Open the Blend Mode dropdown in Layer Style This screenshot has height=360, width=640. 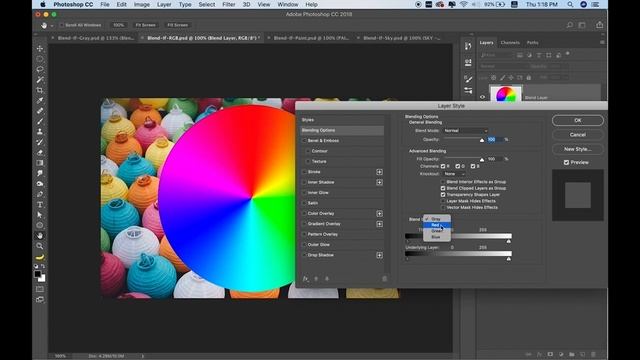click(x=465, y=131)
